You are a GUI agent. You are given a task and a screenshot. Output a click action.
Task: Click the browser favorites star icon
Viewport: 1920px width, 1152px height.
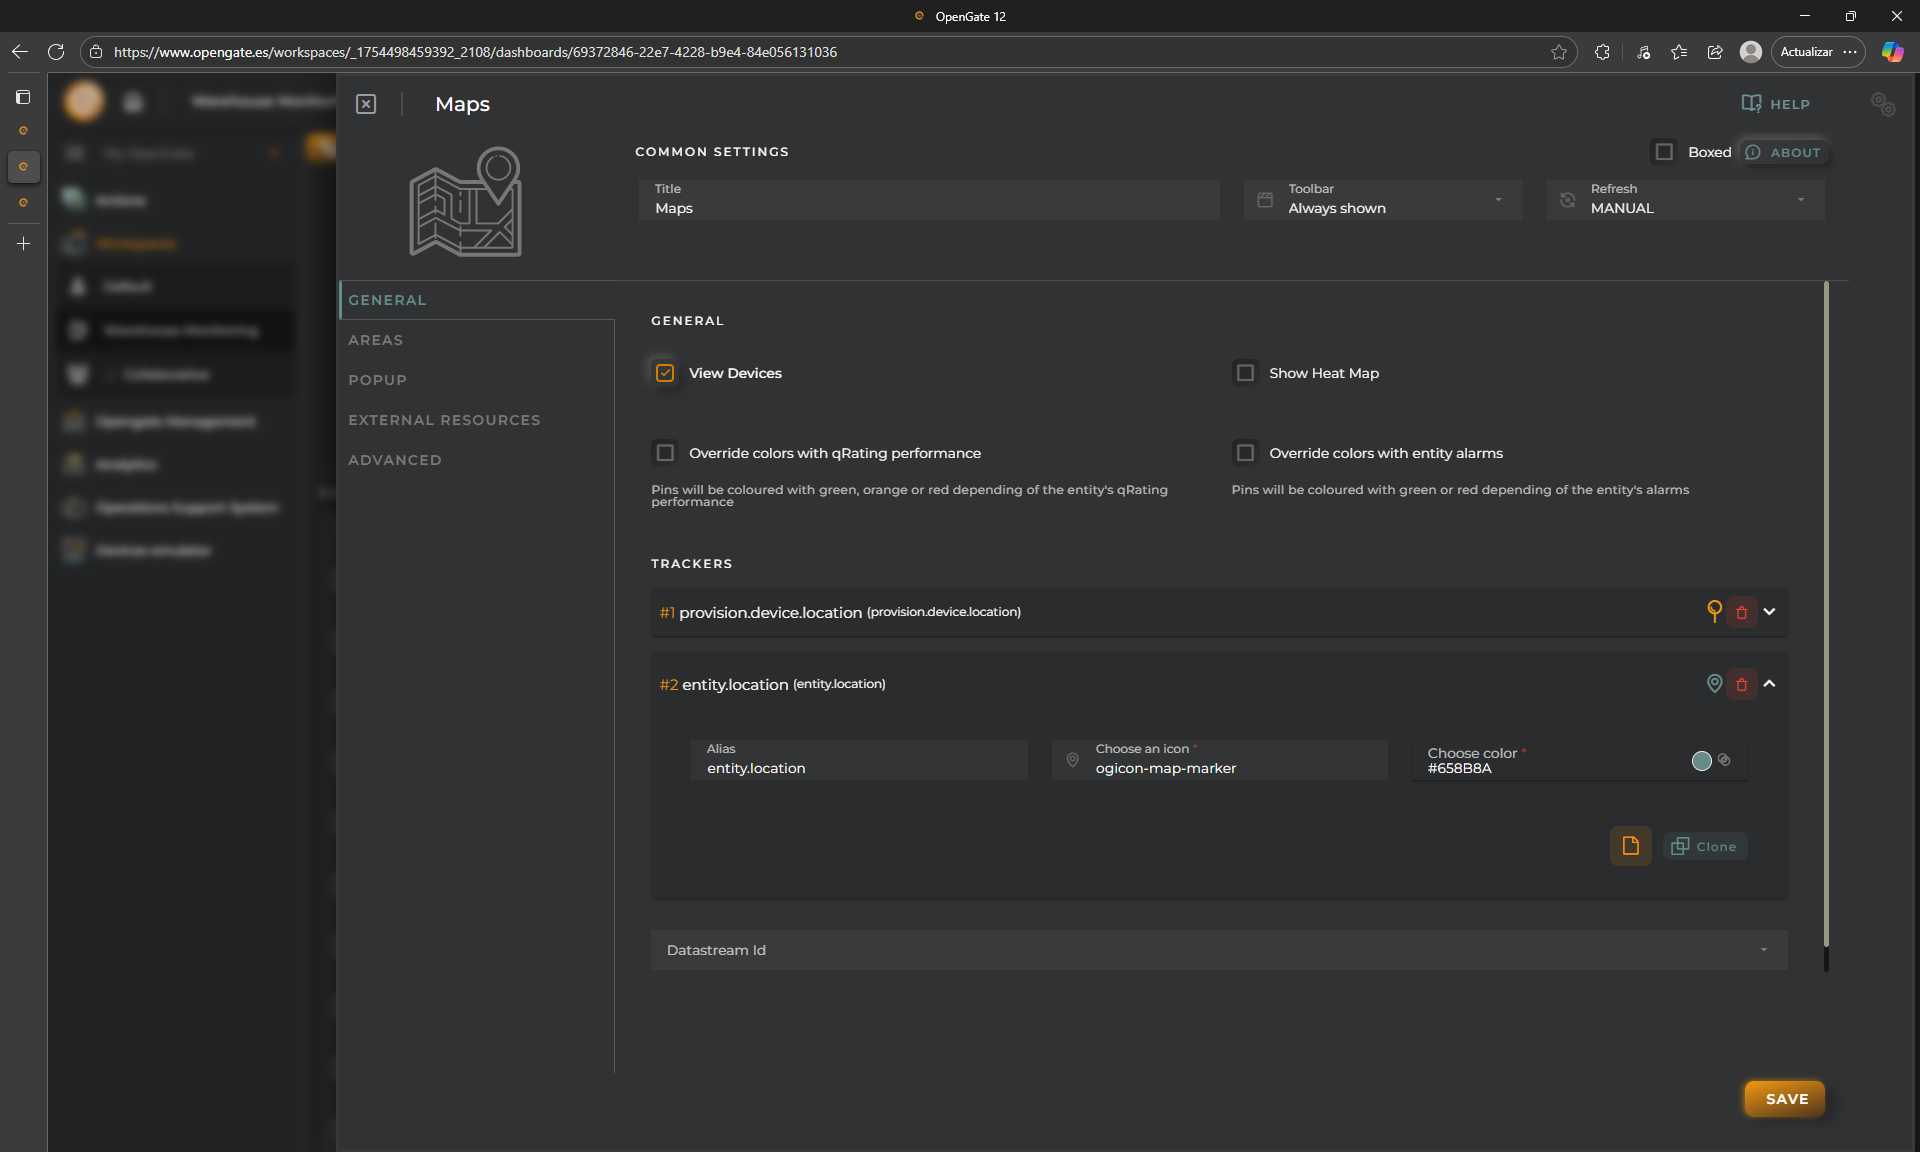coord(1558,52)
